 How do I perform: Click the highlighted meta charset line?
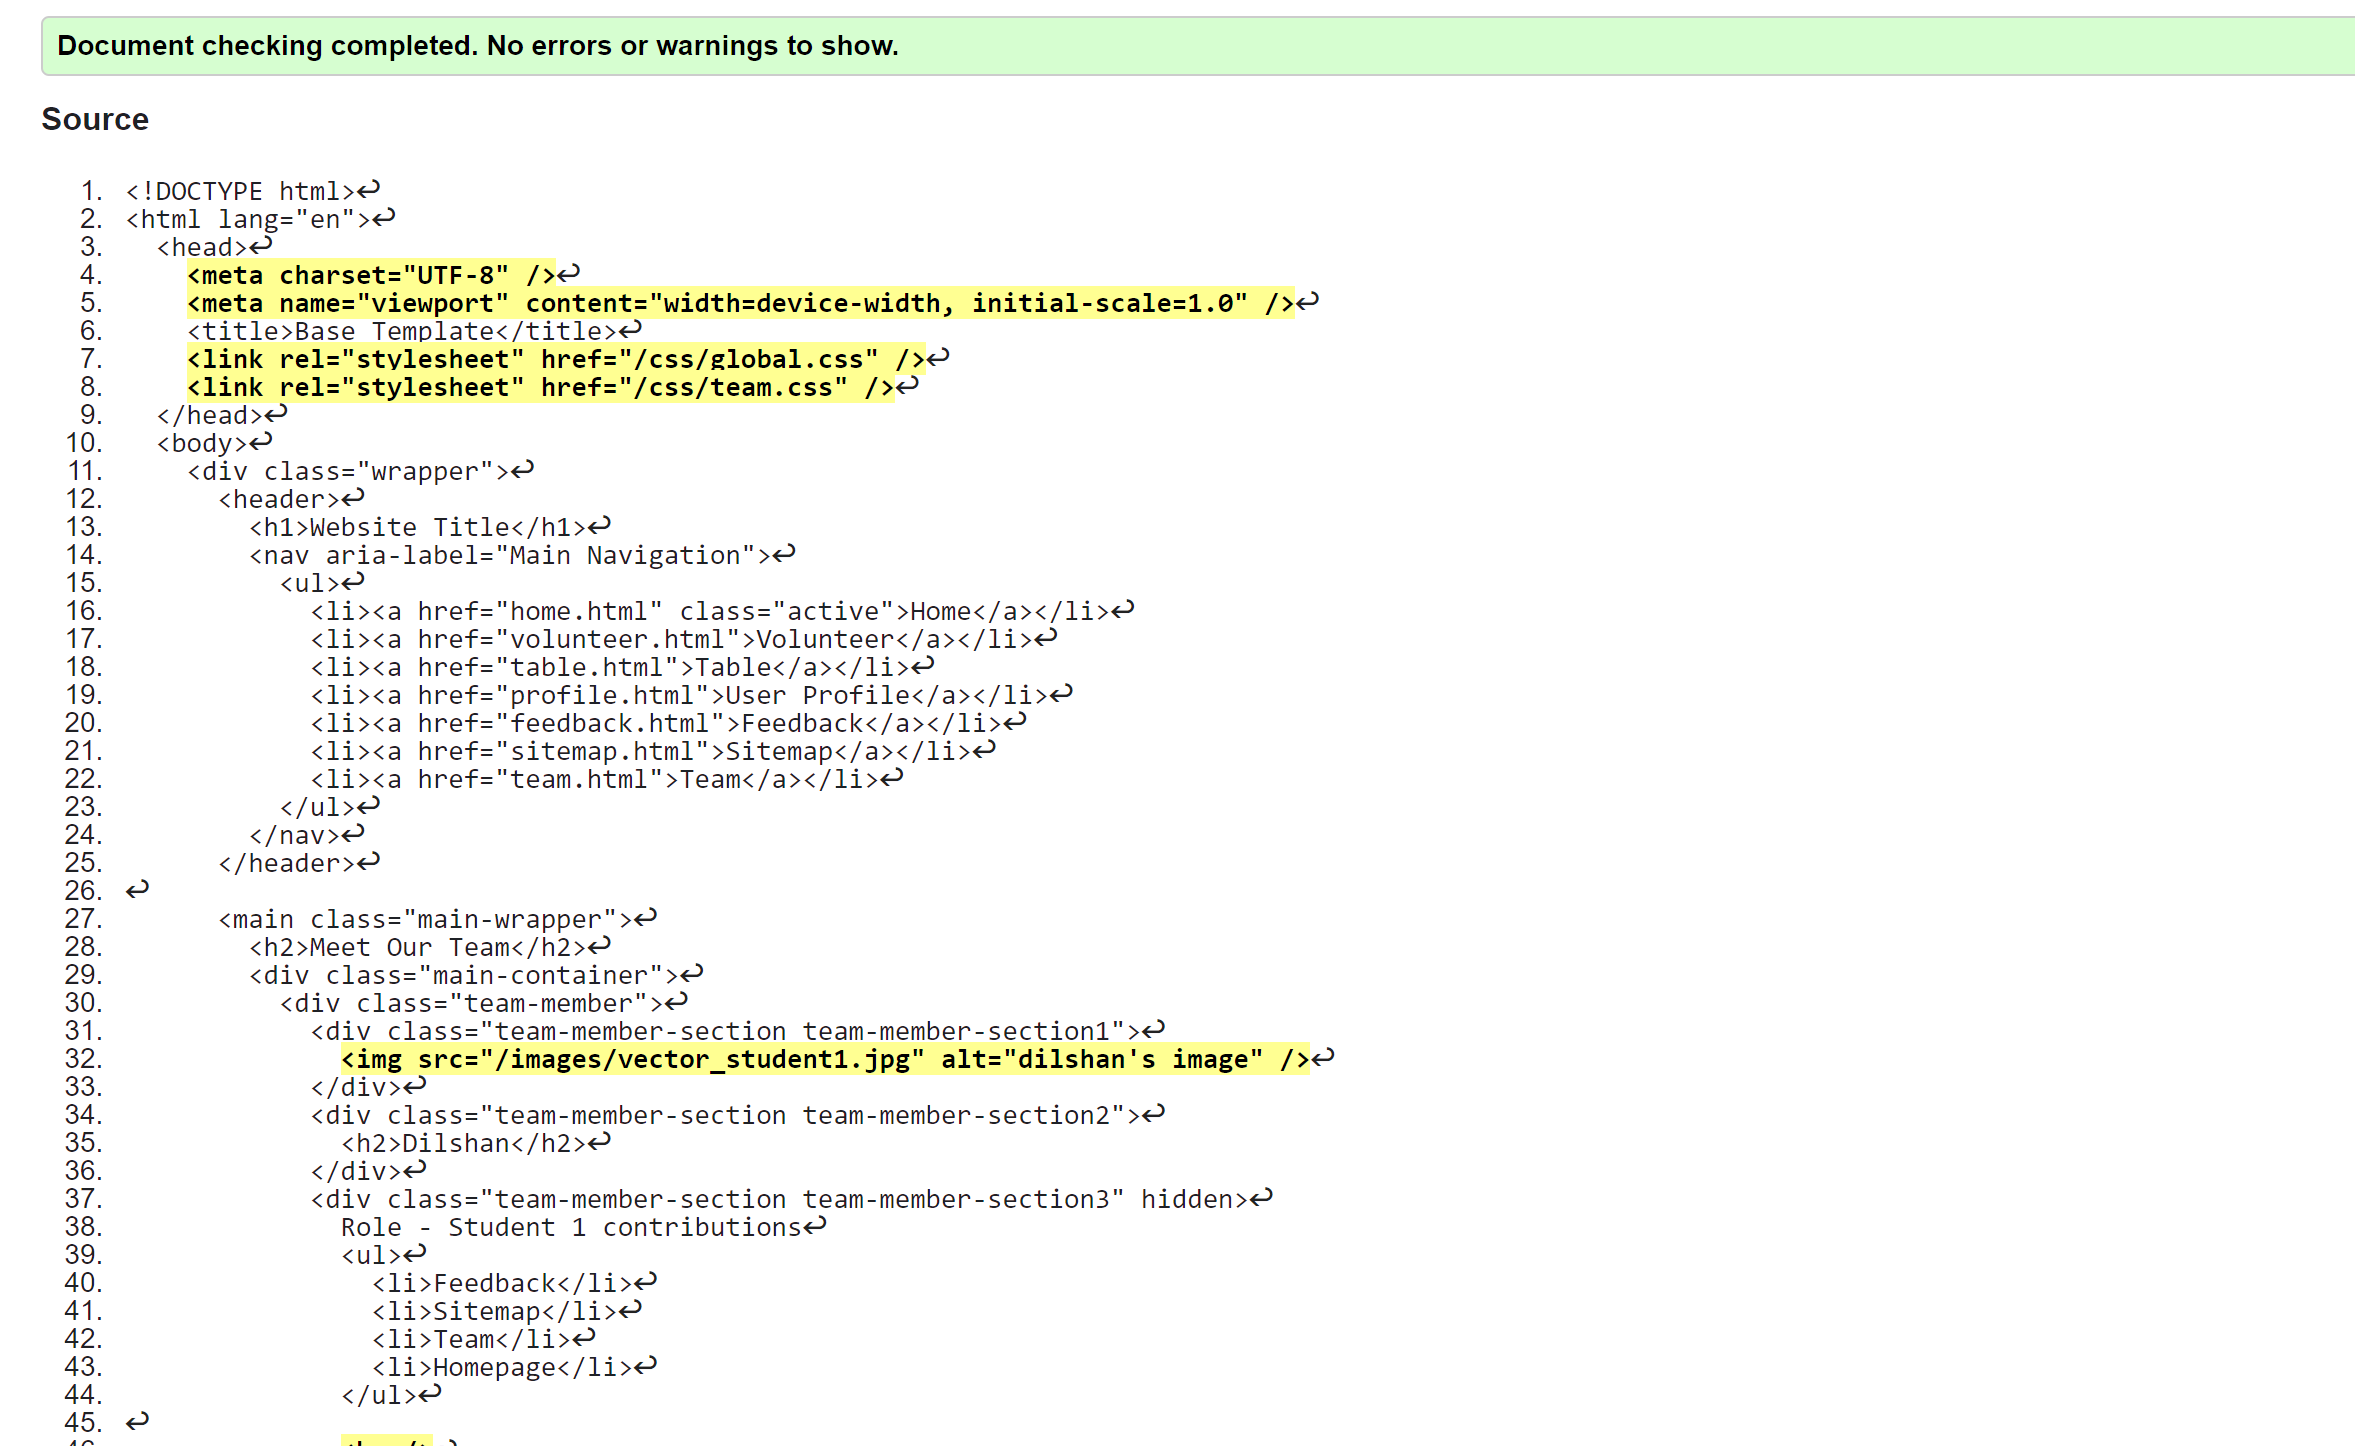click(370, 275)
